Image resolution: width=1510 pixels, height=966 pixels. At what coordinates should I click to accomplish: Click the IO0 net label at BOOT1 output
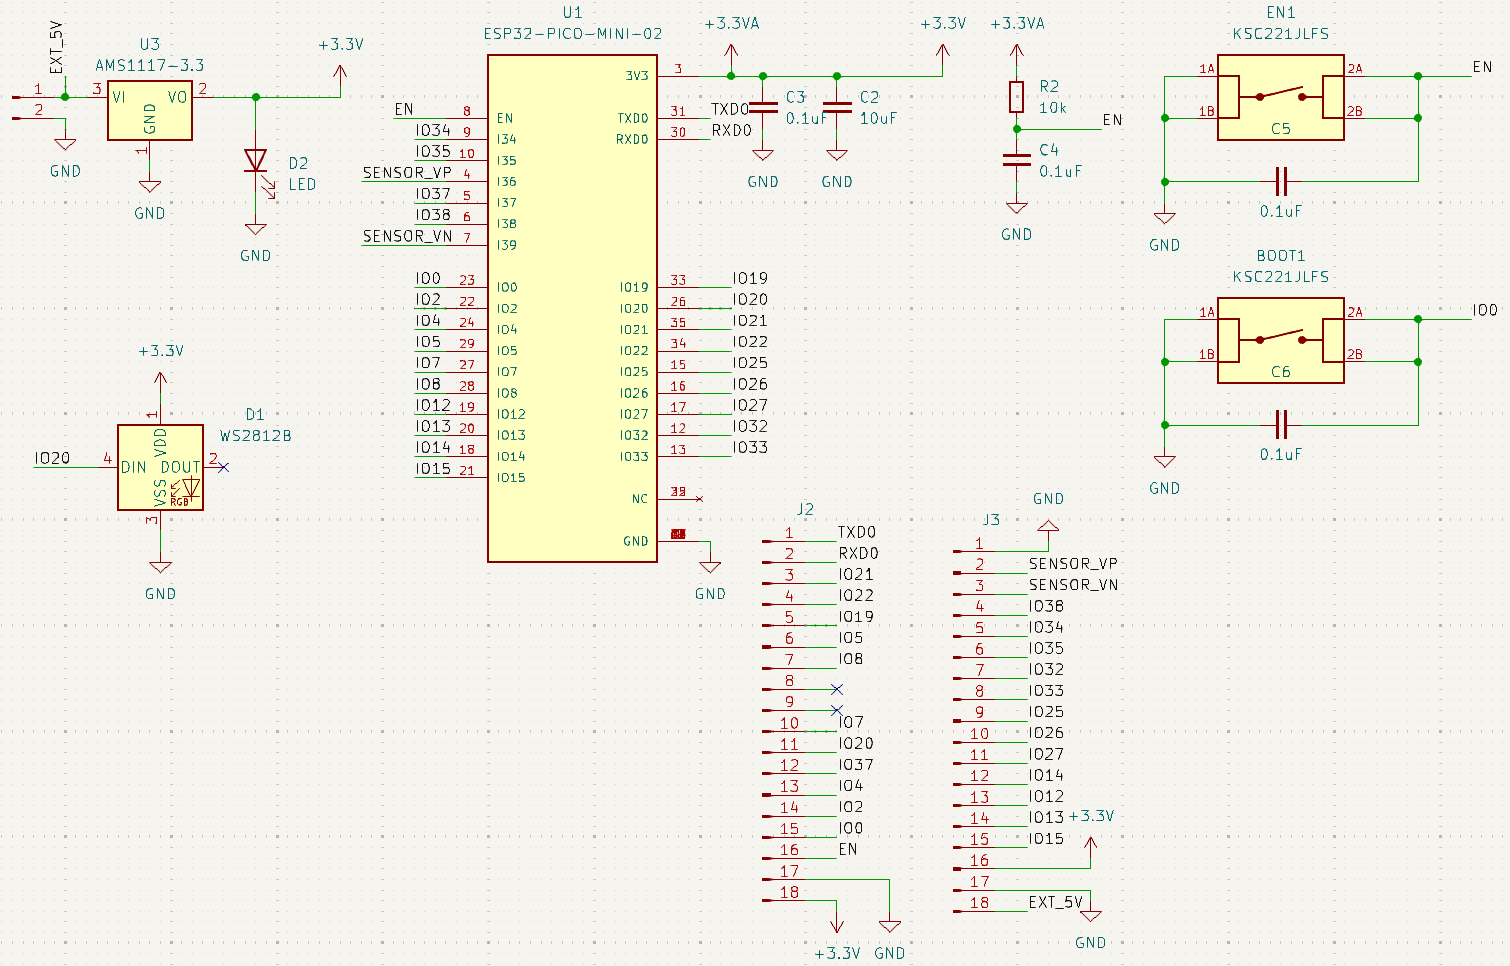[x=1485, y=310]
